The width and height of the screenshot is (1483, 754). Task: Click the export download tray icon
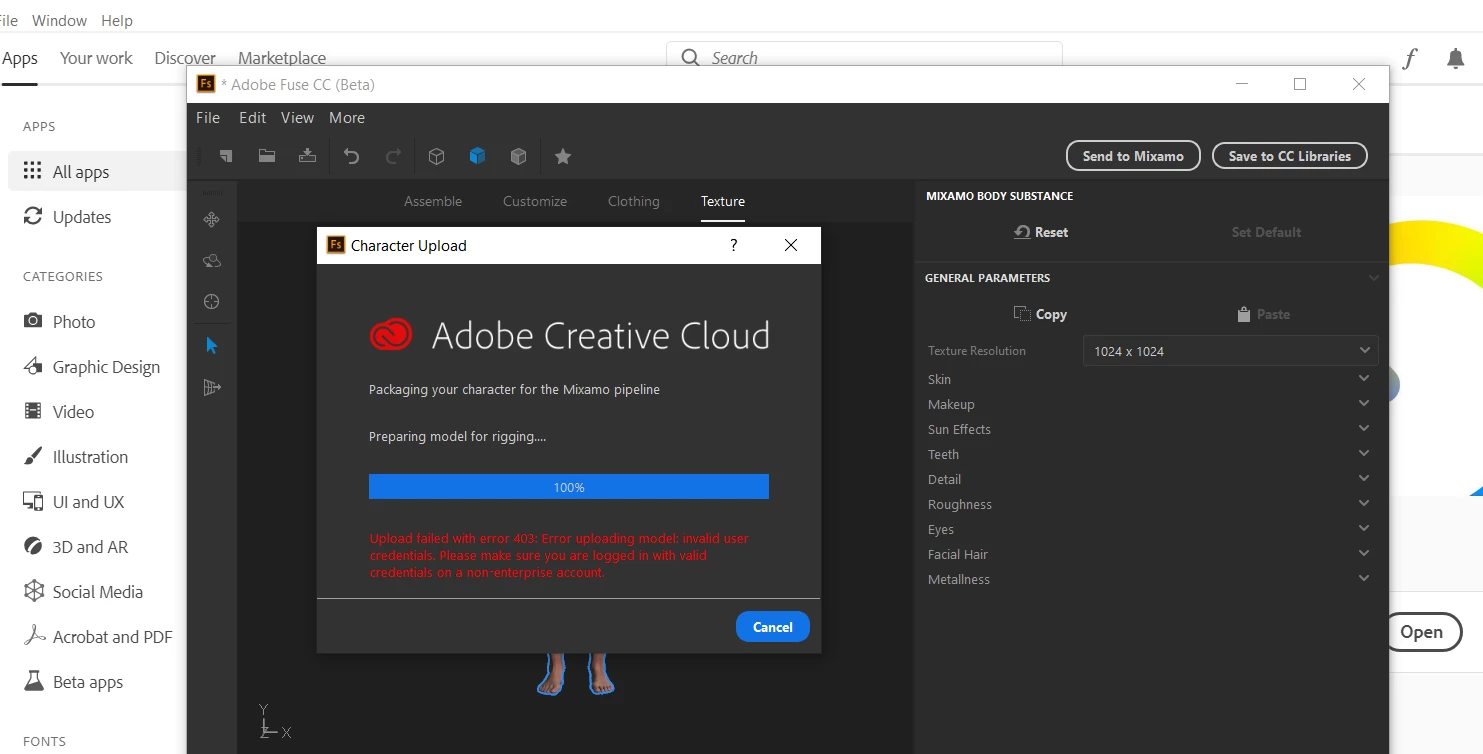tap(308, 156)
